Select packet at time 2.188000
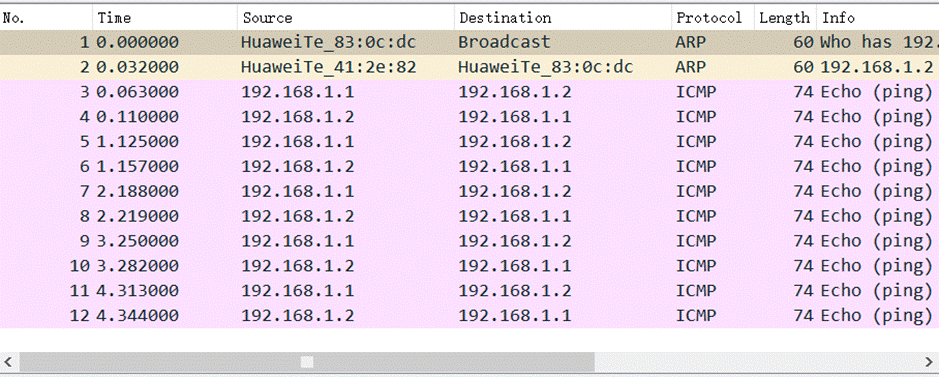The width and height of the screenshot is (939, 377). coord(470,191)
